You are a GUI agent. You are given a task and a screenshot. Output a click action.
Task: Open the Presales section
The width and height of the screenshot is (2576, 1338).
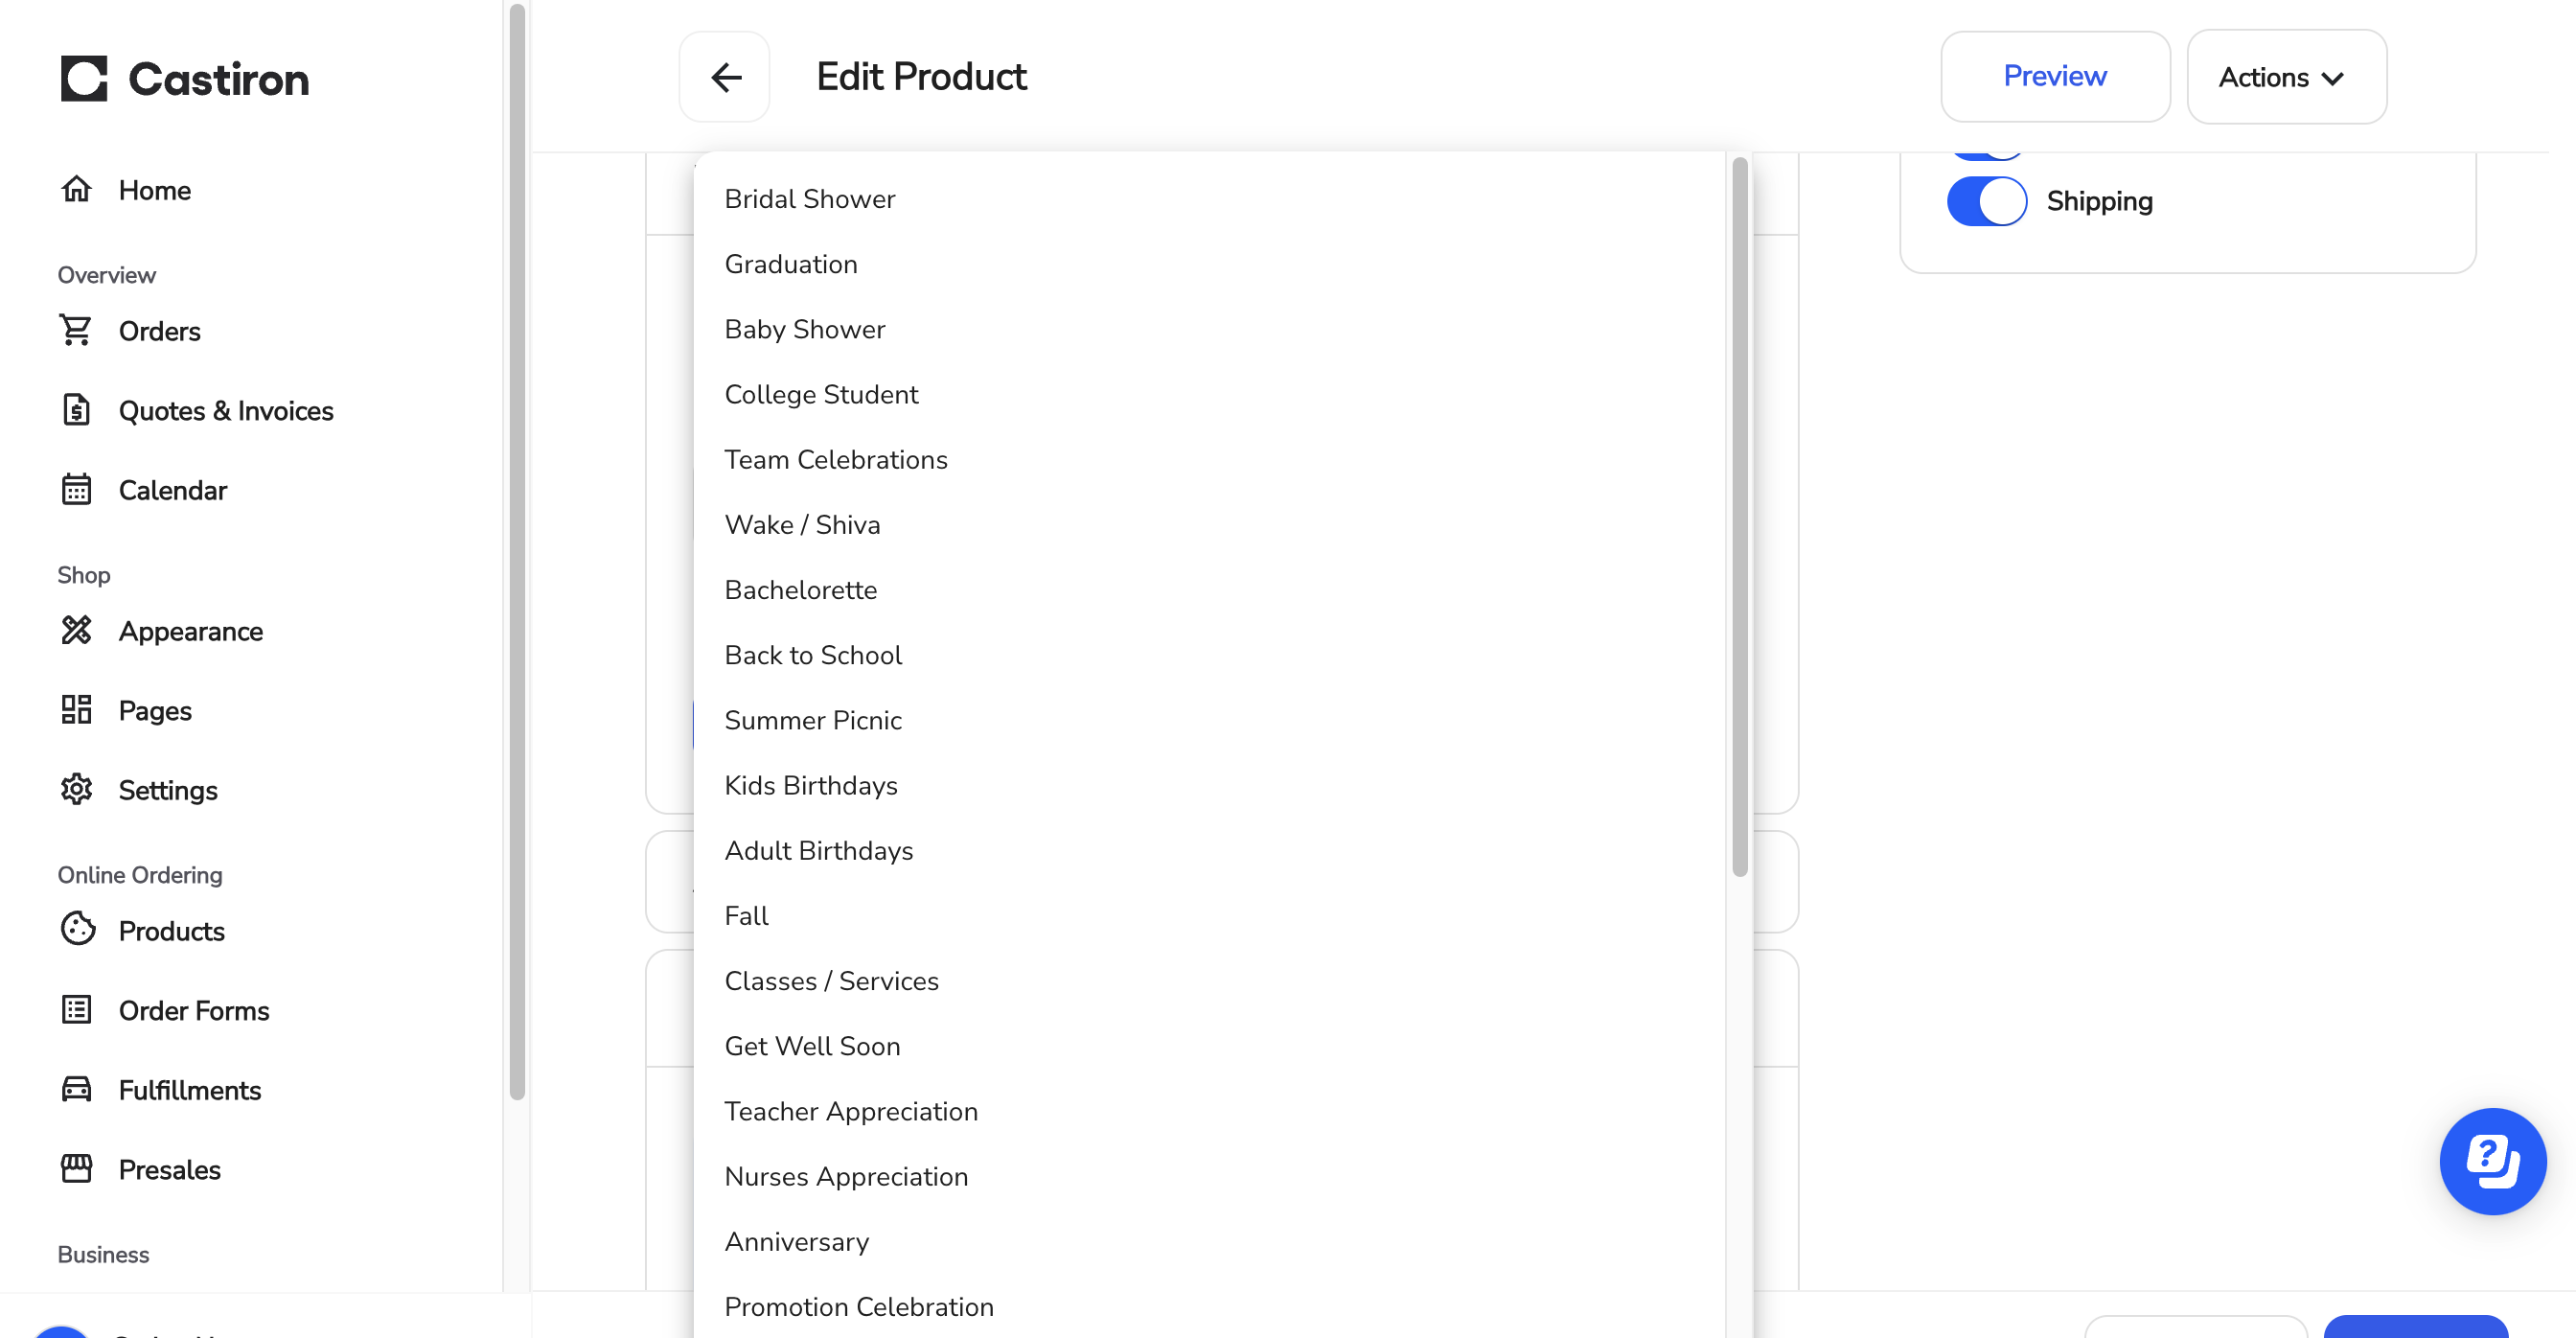pyautogui.click(x=169, y=1169)
